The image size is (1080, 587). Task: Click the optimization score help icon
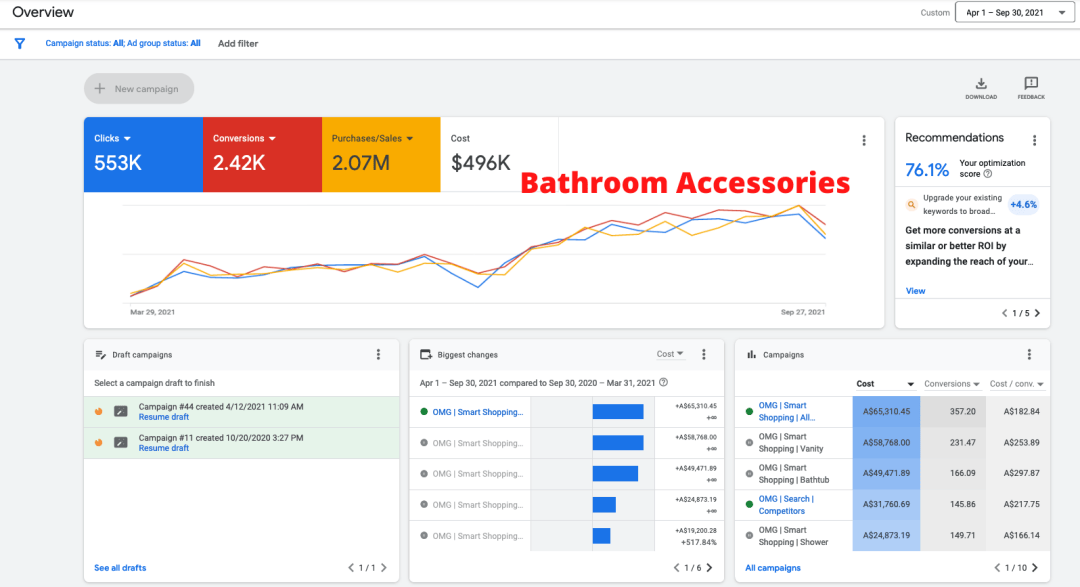tap(988, 174)
